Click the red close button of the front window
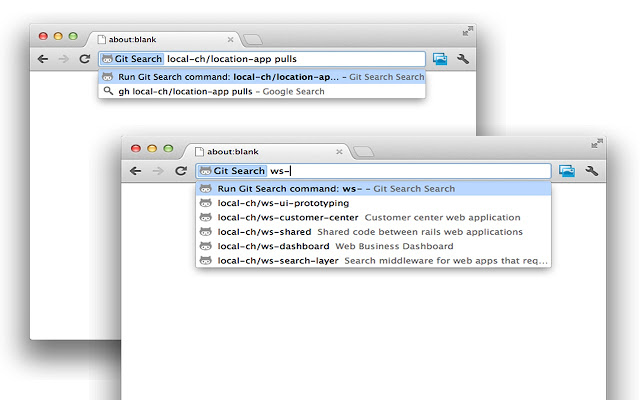The width and height of the screenshot is (640, 400). tap(136, 149)
